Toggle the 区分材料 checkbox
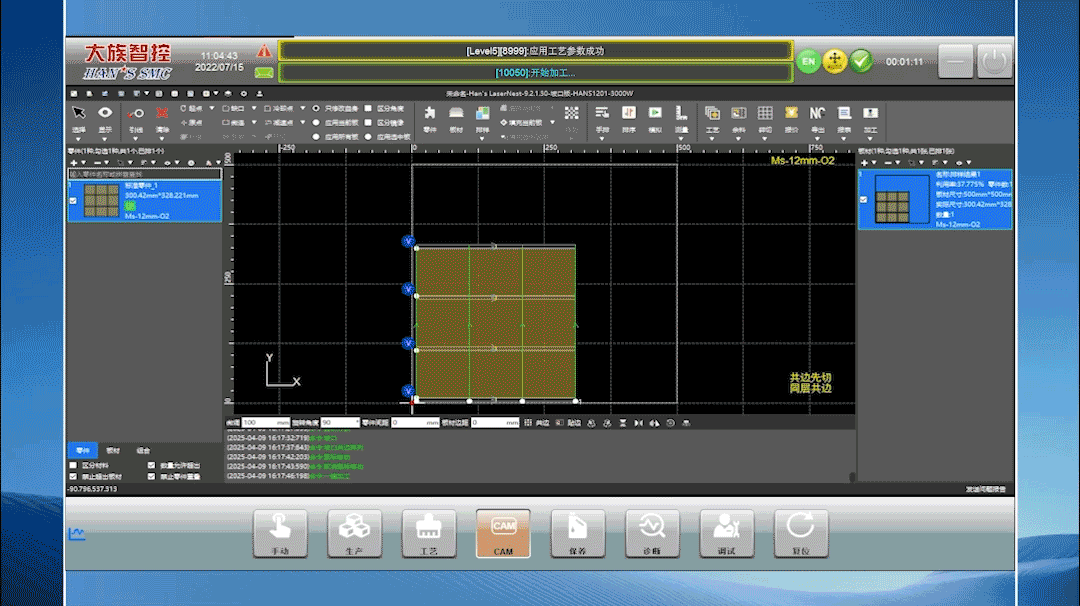Image resolution: width=1080 pixels, height=606 pixels. [73, 465]
